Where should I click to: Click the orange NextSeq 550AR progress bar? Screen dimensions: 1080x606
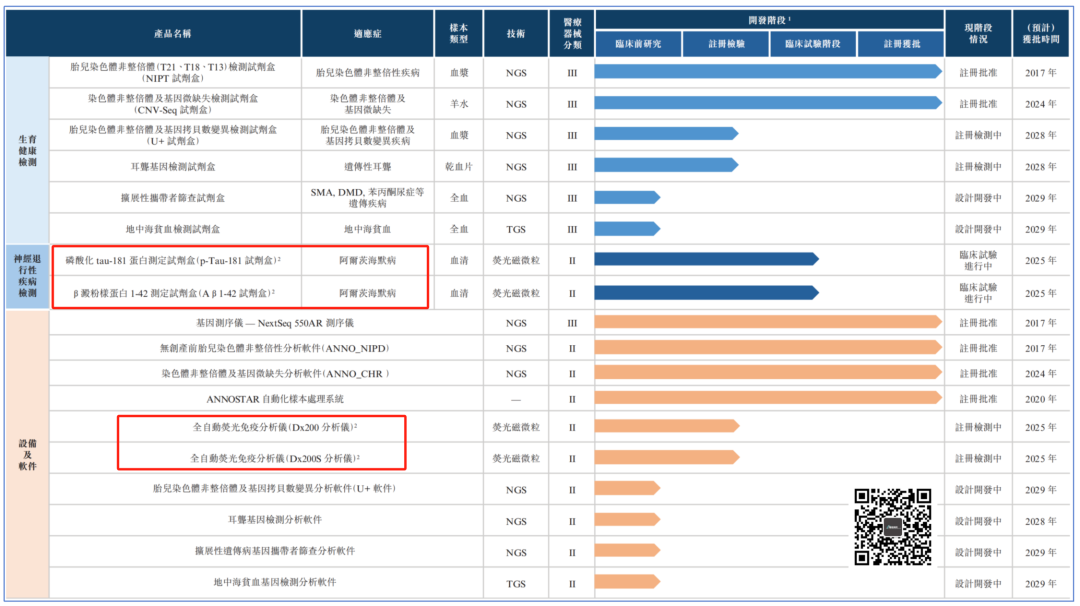point(766,322)
